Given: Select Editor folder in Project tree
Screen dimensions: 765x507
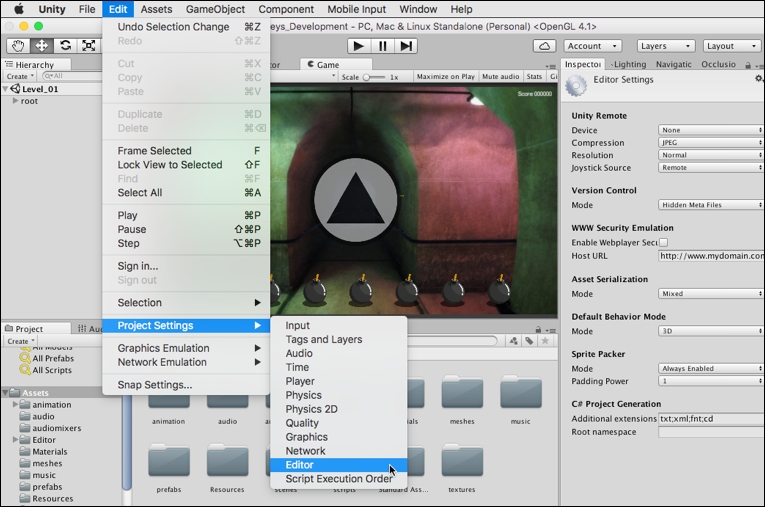Looking at the screenshot, I should pos(38,440).
